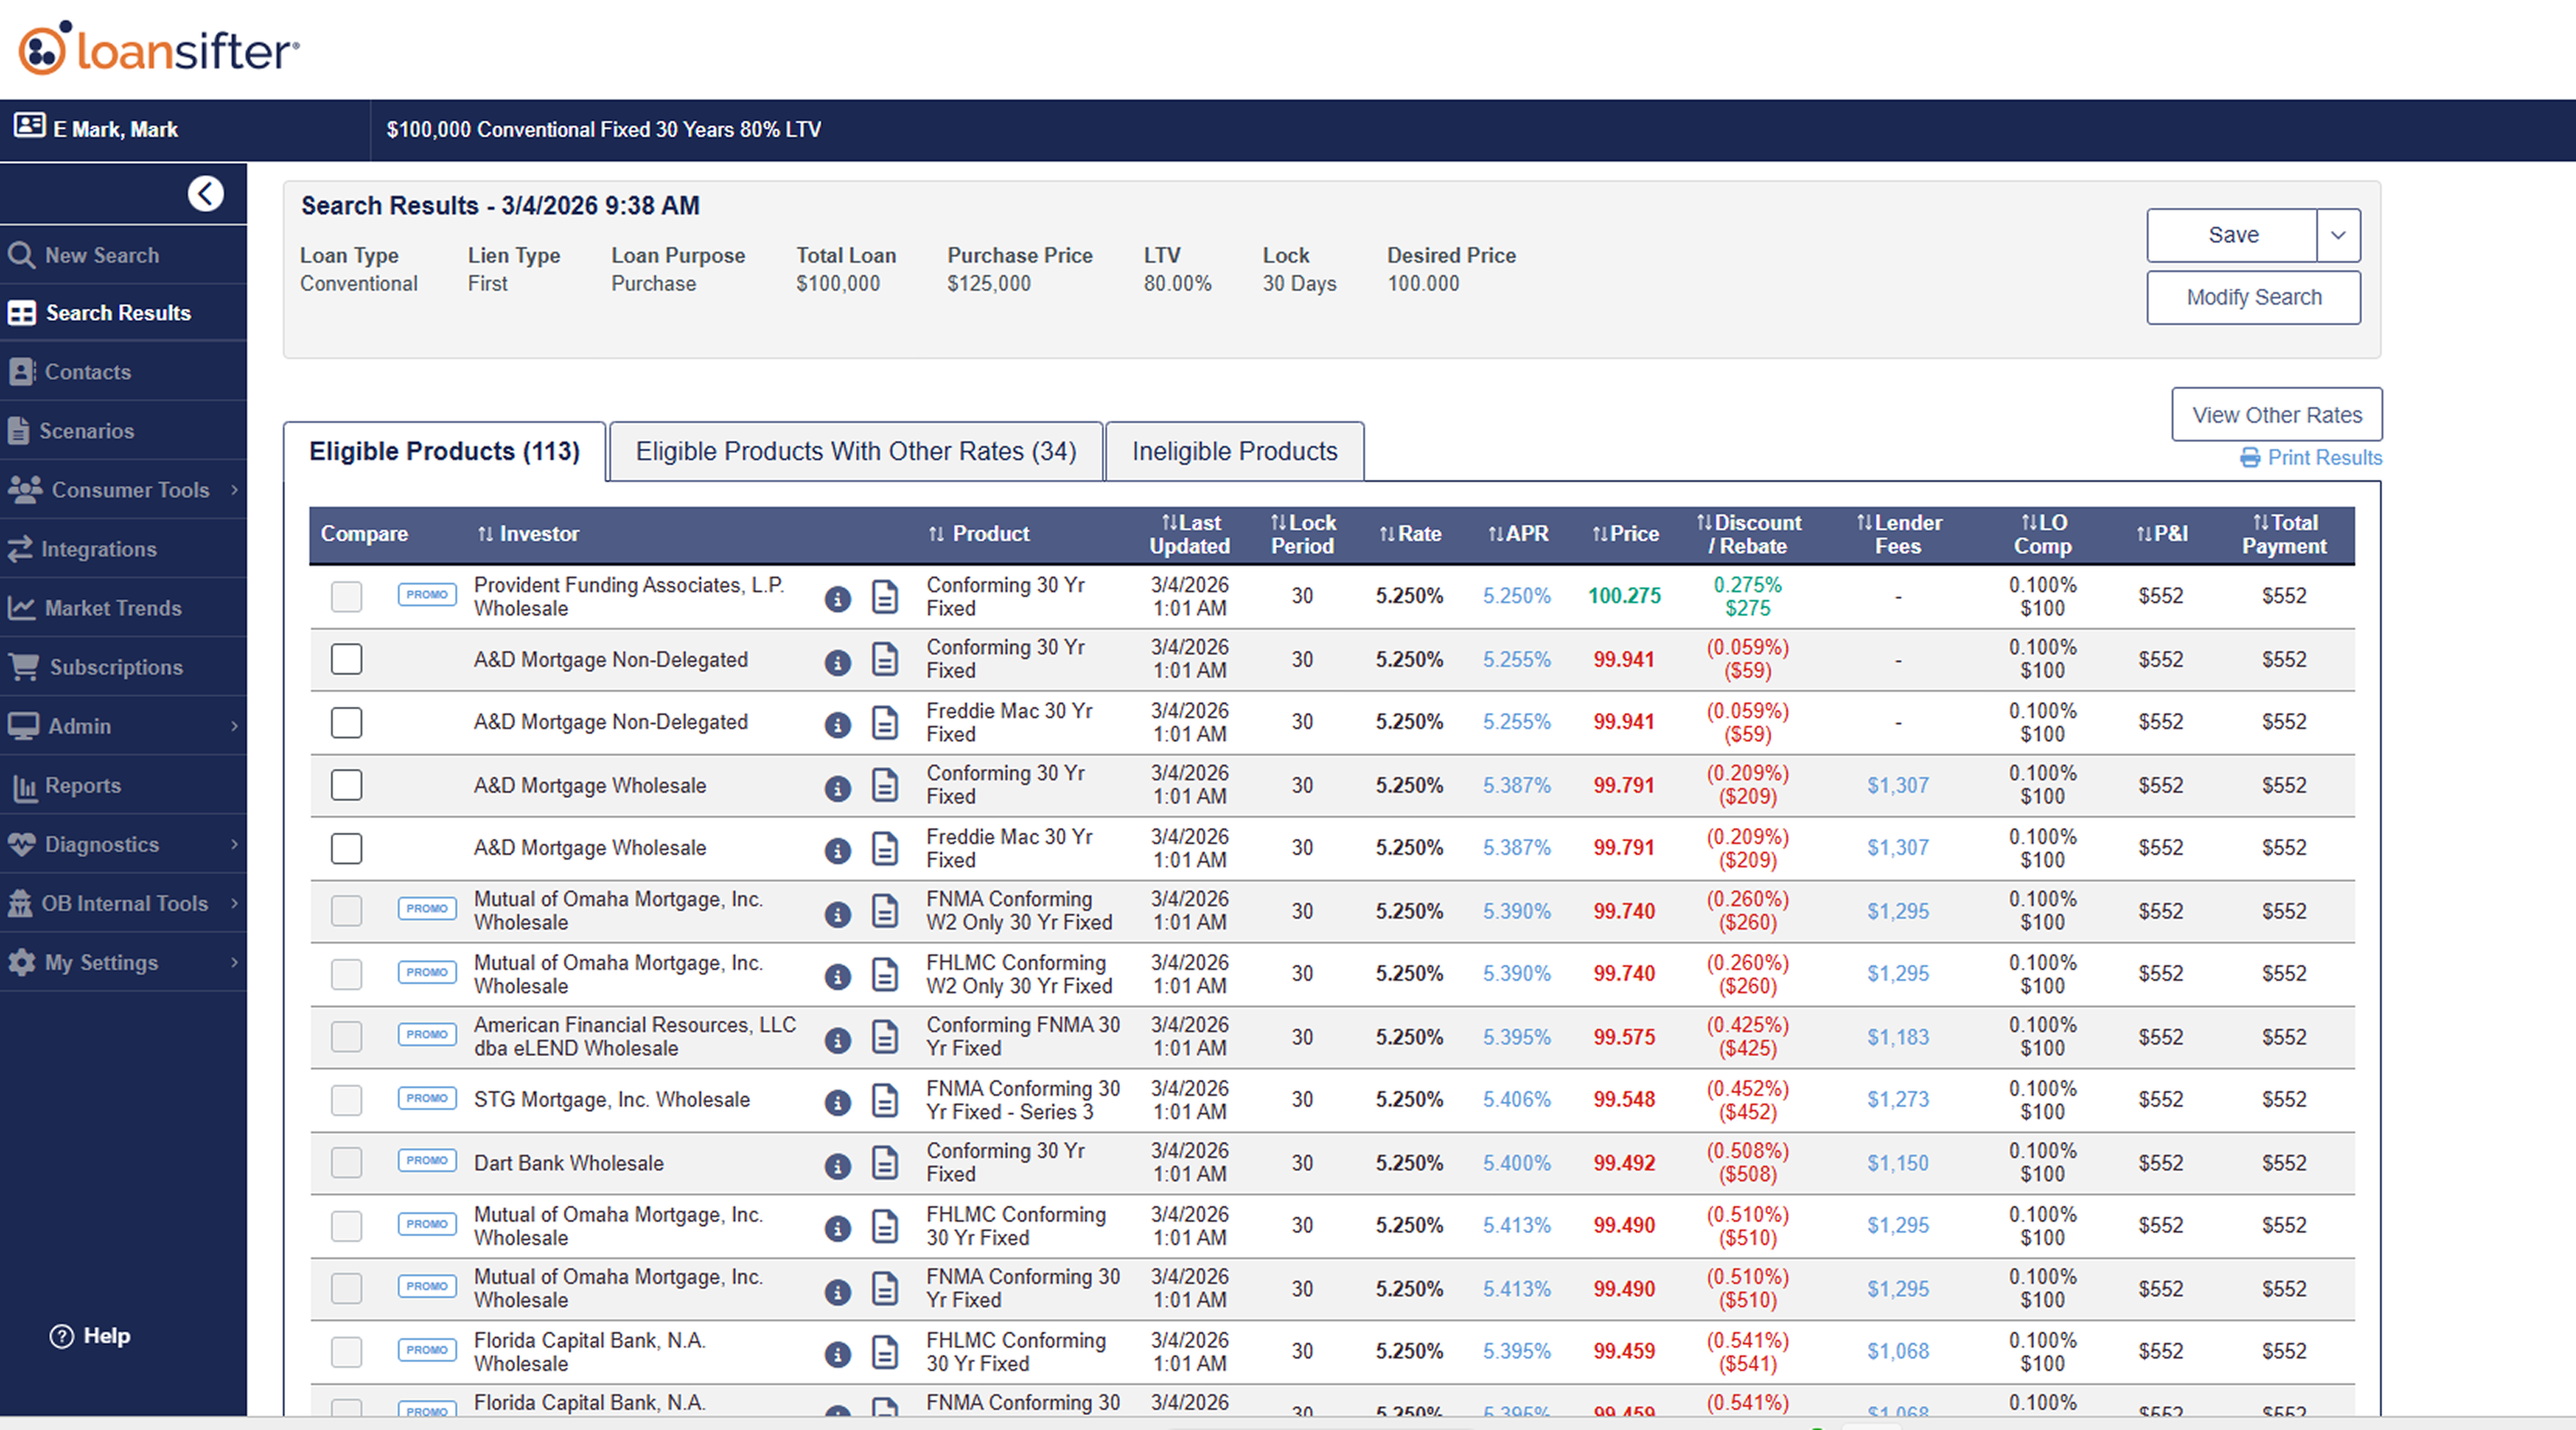Check compare box for A&D Non-Delegated Conforming row
The width and height of the screenshot is (2576, 1430).
pos(346,659)
